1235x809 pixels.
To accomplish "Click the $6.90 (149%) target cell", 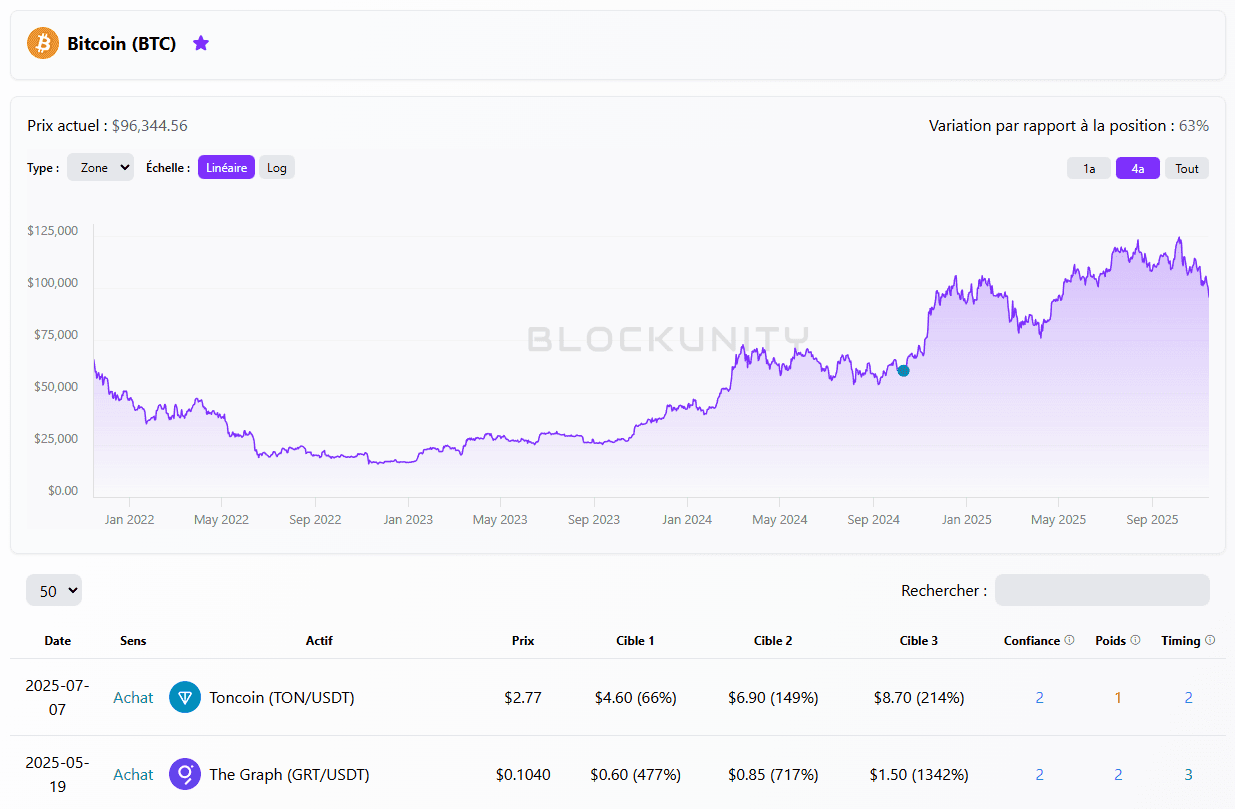I will (x=773, y=697).
